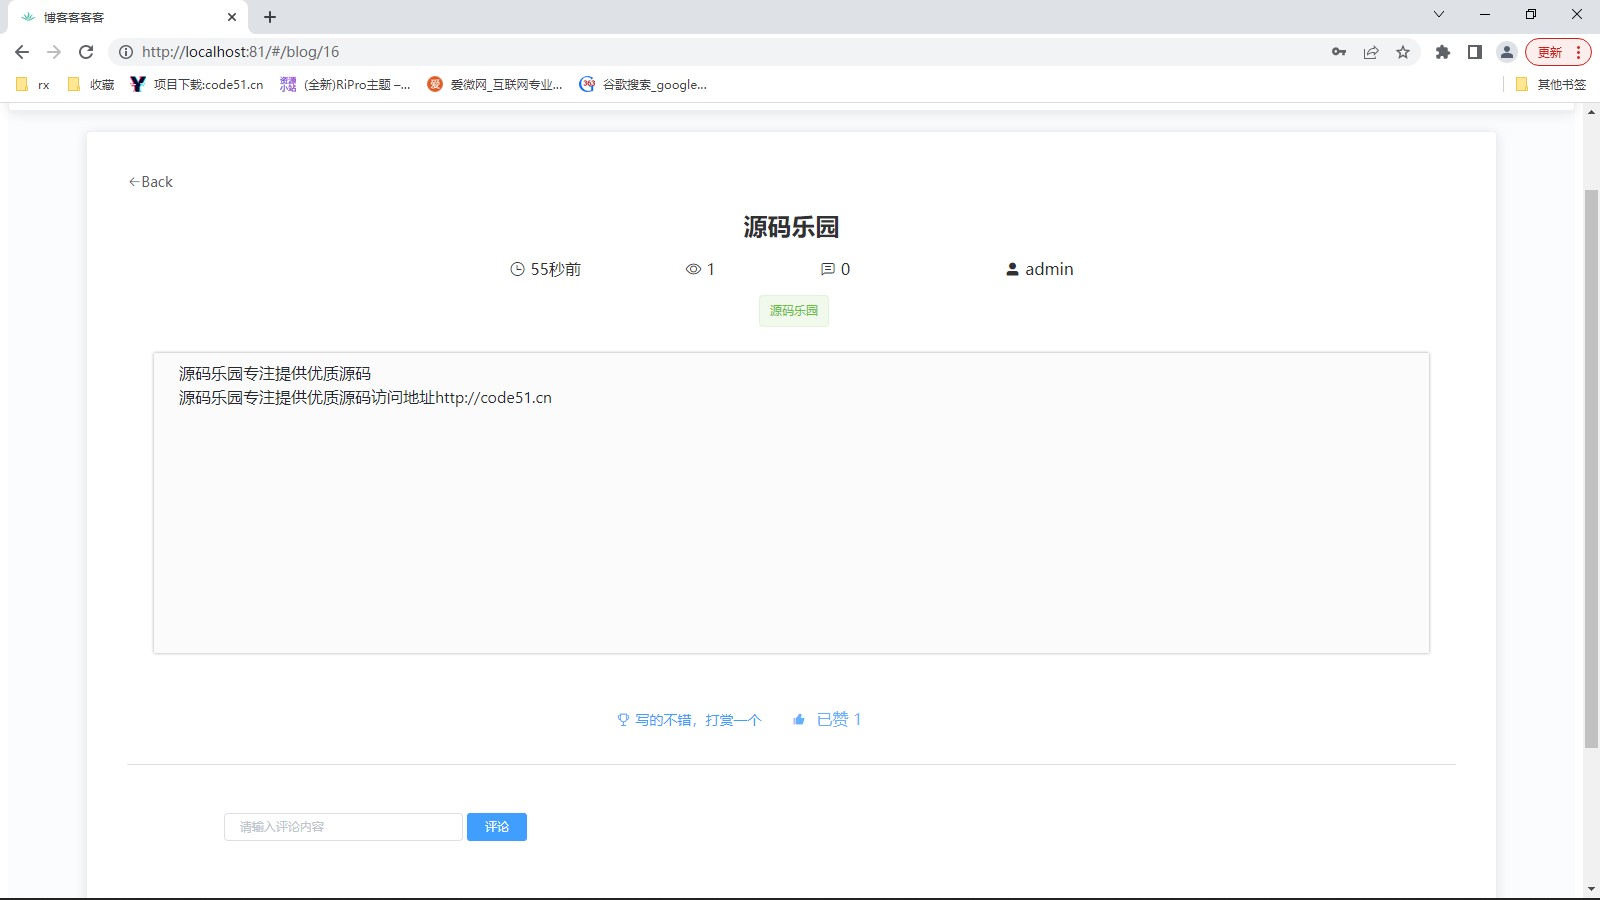Image resolution: width=1600 pixels, height=900 pixels.
Task: Click the page vertical scrollbar thumb
Action: (1591, 468)
